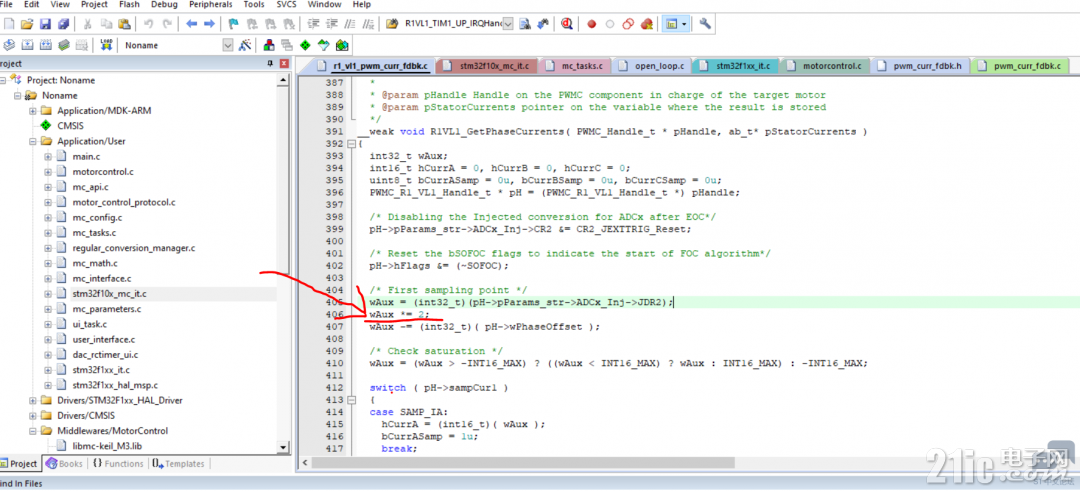
Task: Navigate forwards with blue right arrow
Action: pos(209,24)
